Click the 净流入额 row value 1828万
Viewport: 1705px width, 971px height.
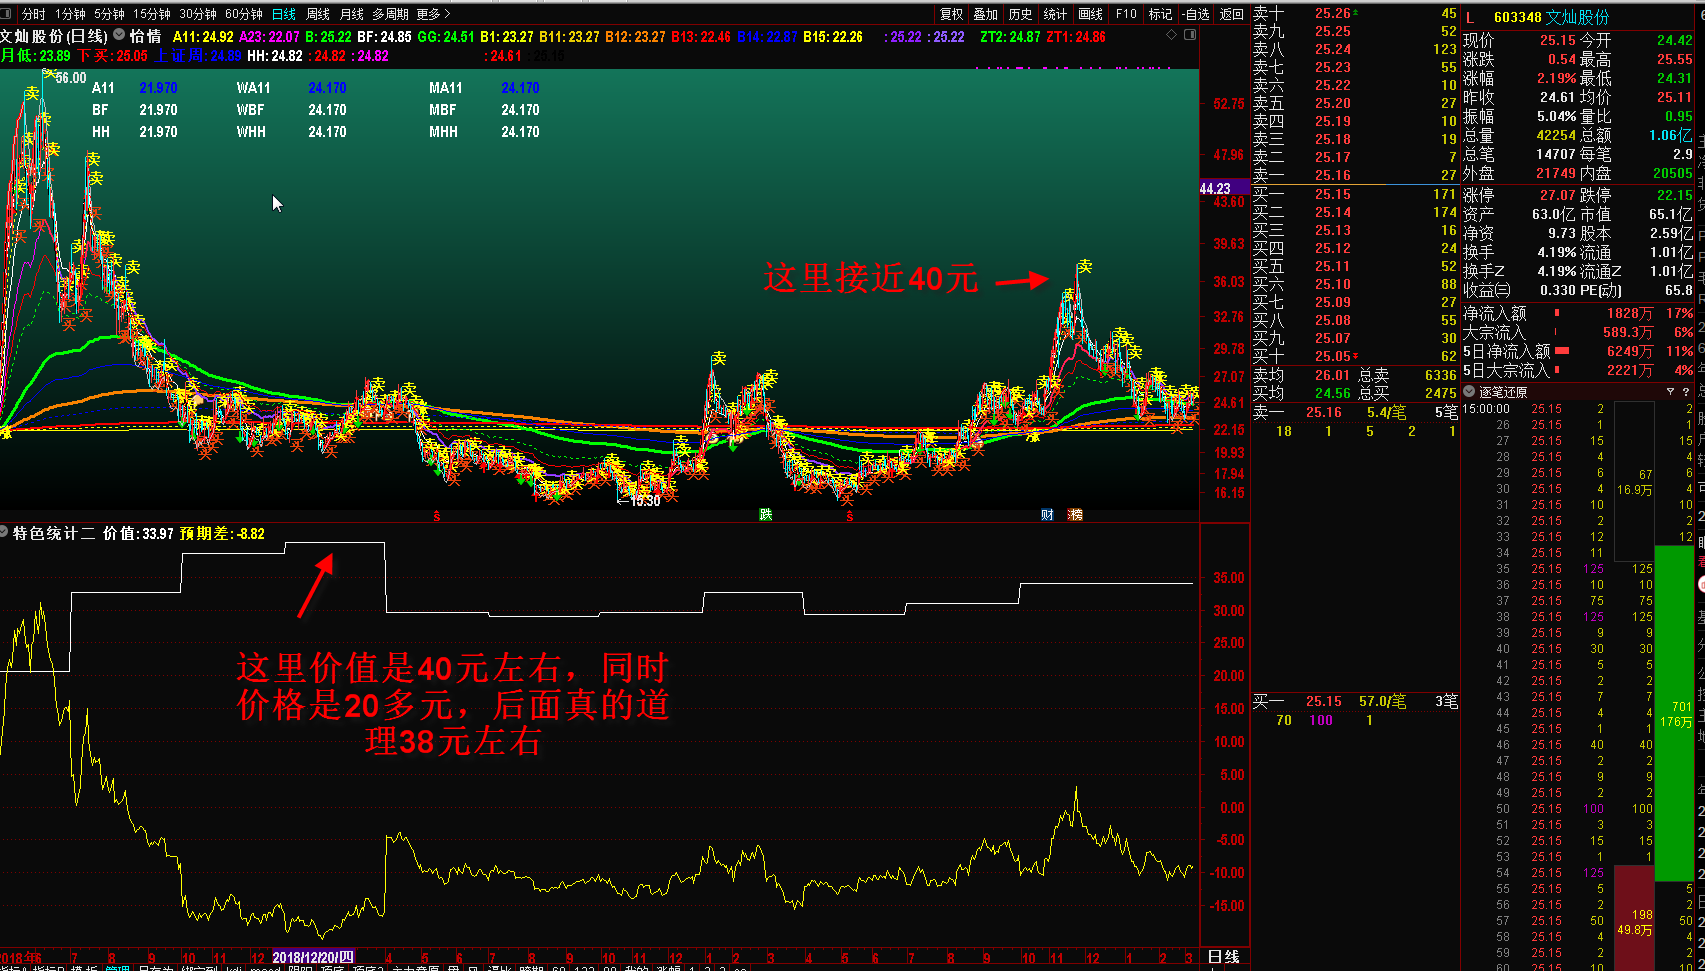coord(1630,313)
